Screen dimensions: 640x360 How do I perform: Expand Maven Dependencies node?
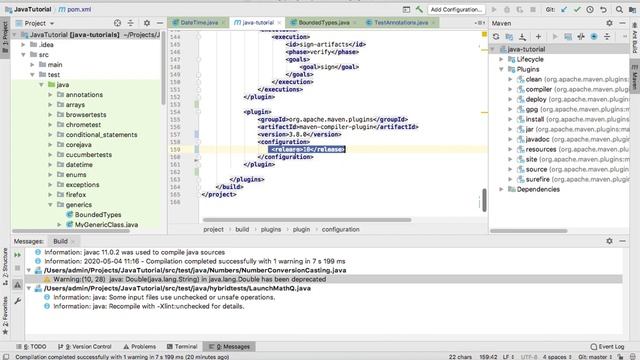point(501,189)
